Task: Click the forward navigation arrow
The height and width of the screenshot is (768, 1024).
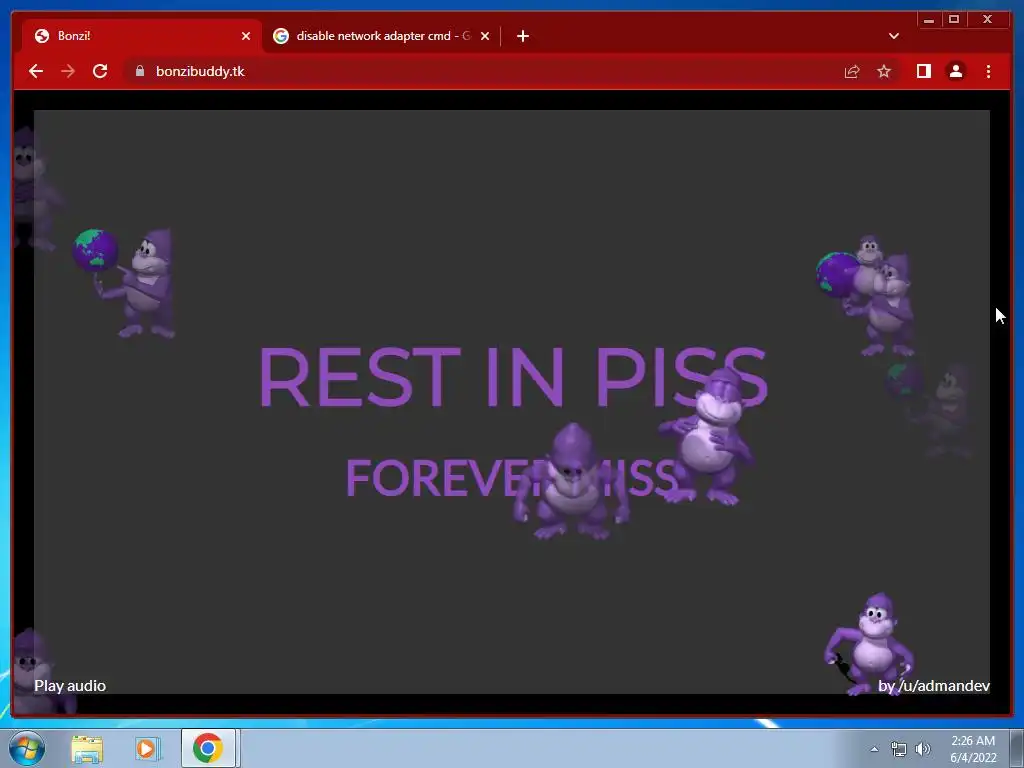Action: click(68, 71)
